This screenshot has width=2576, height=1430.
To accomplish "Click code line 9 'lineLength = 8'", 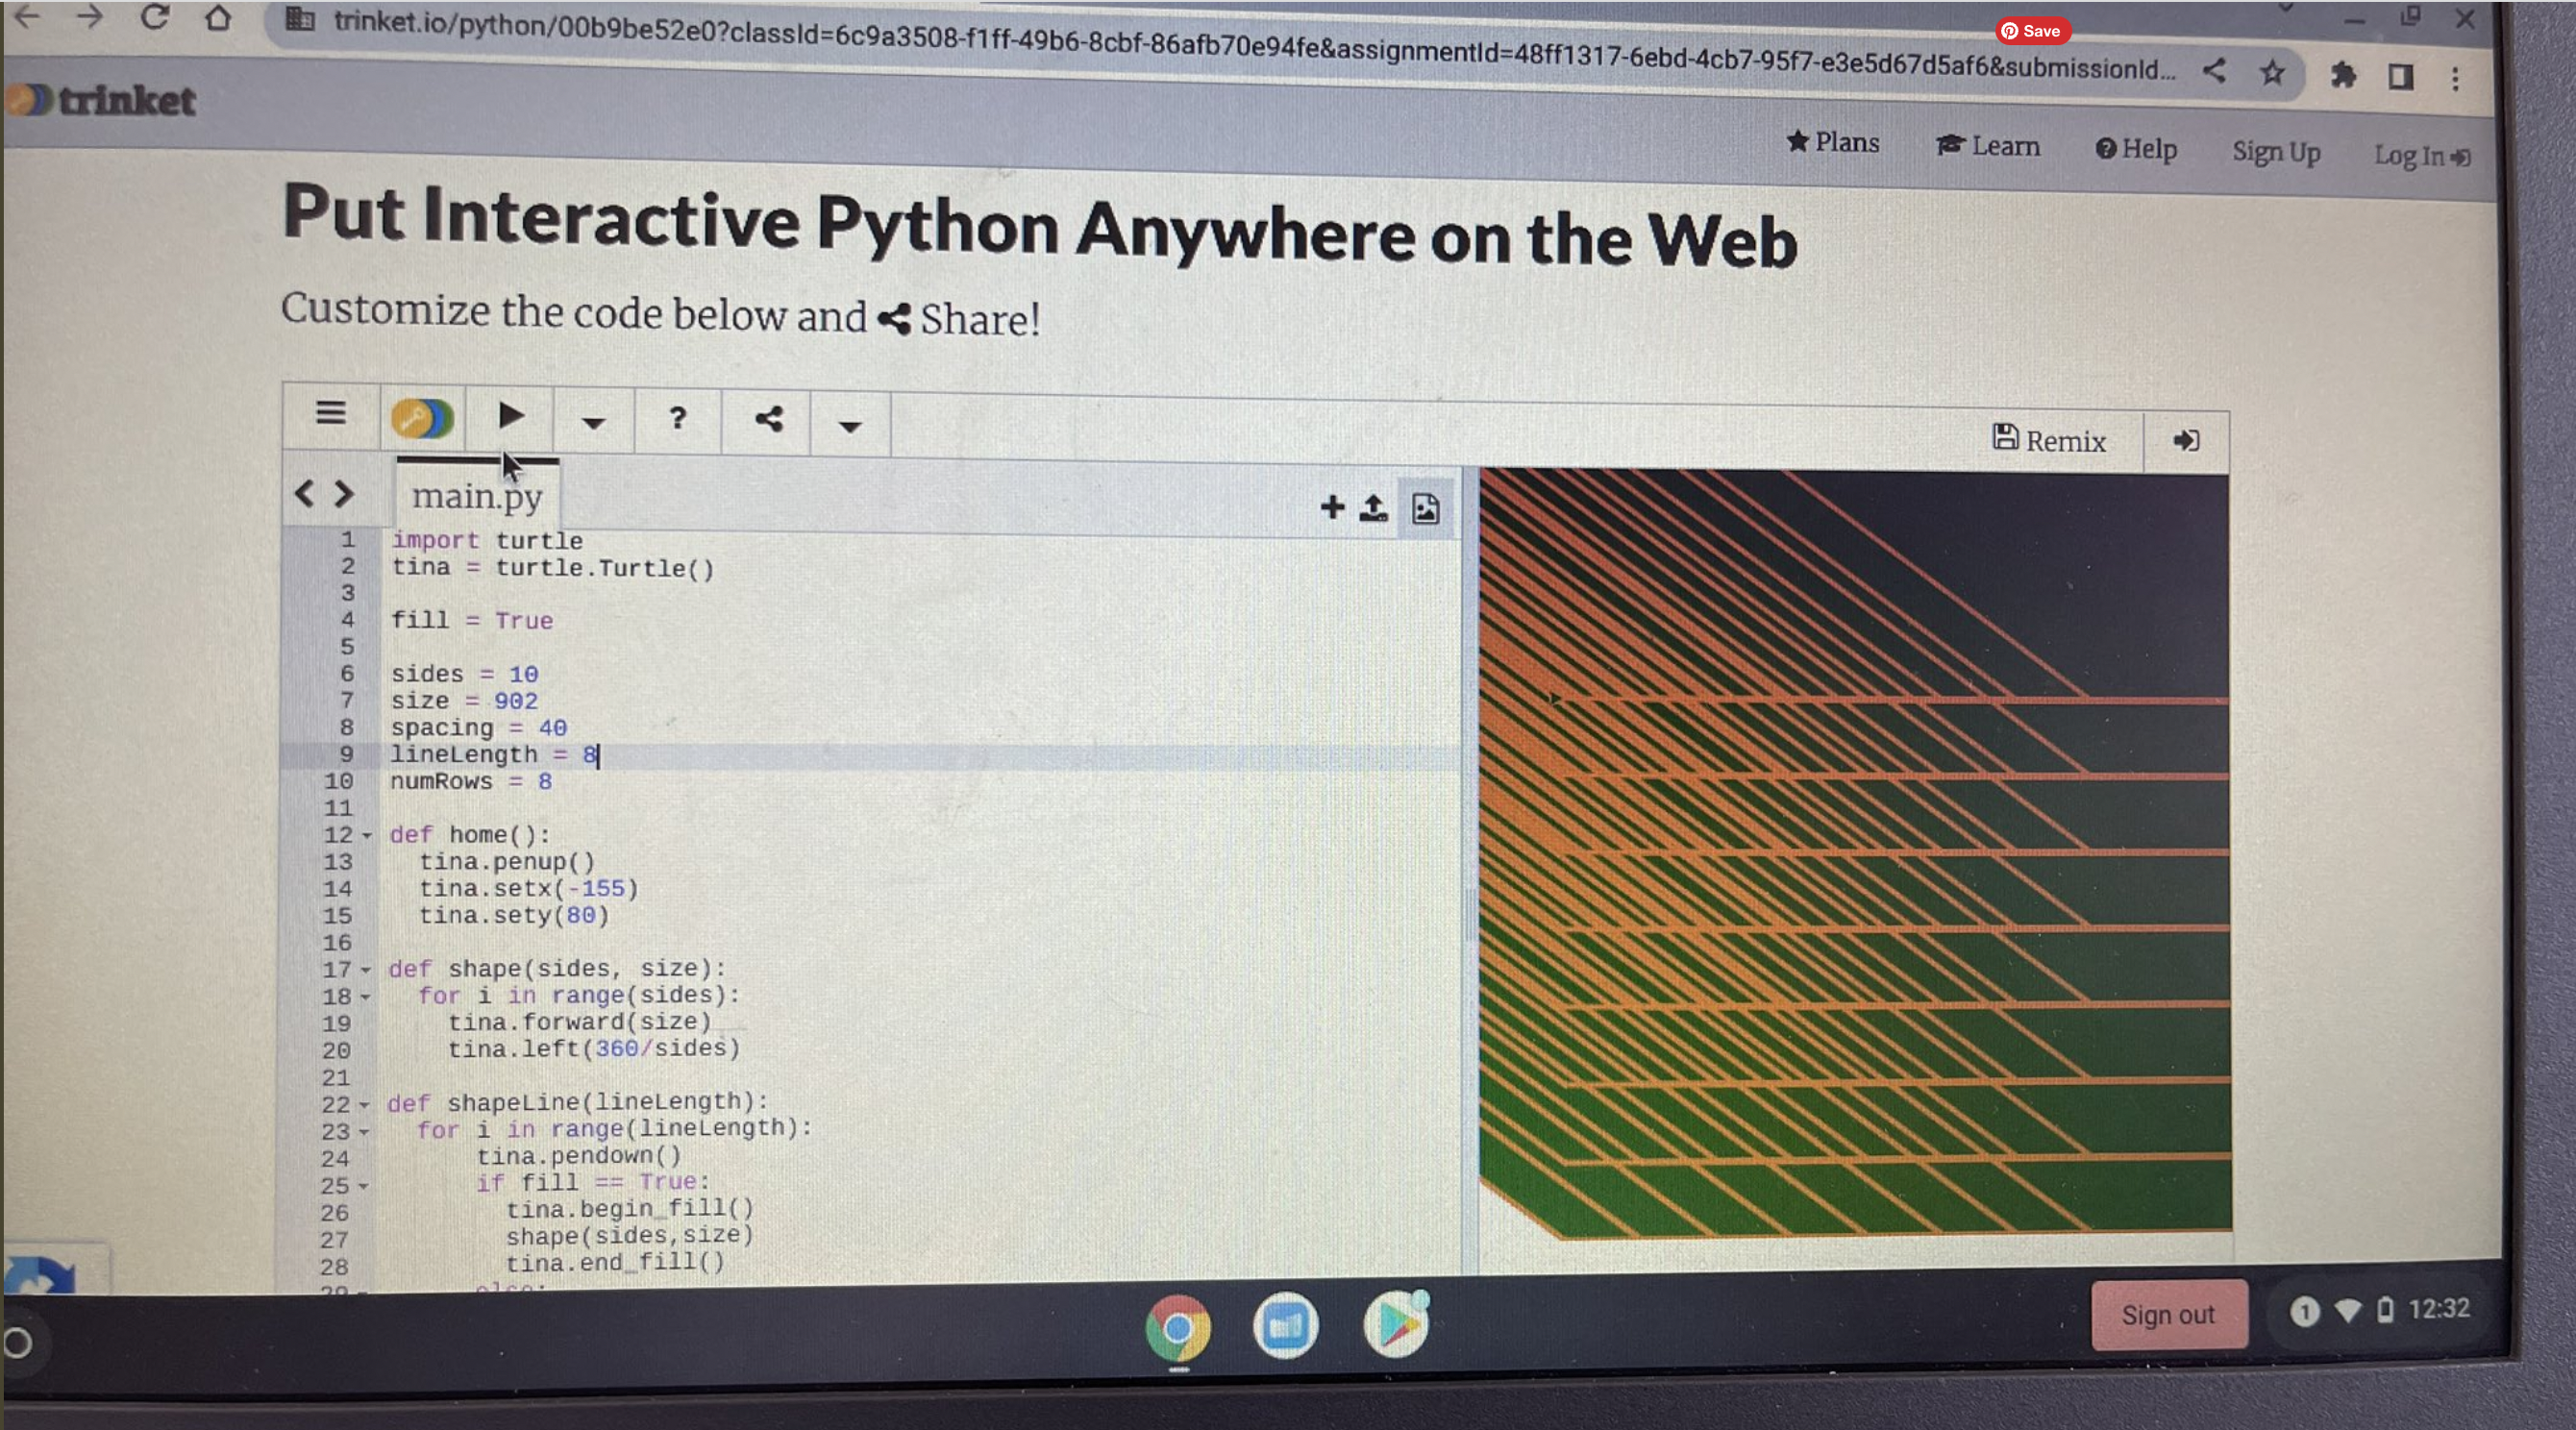I will [494, 755].
